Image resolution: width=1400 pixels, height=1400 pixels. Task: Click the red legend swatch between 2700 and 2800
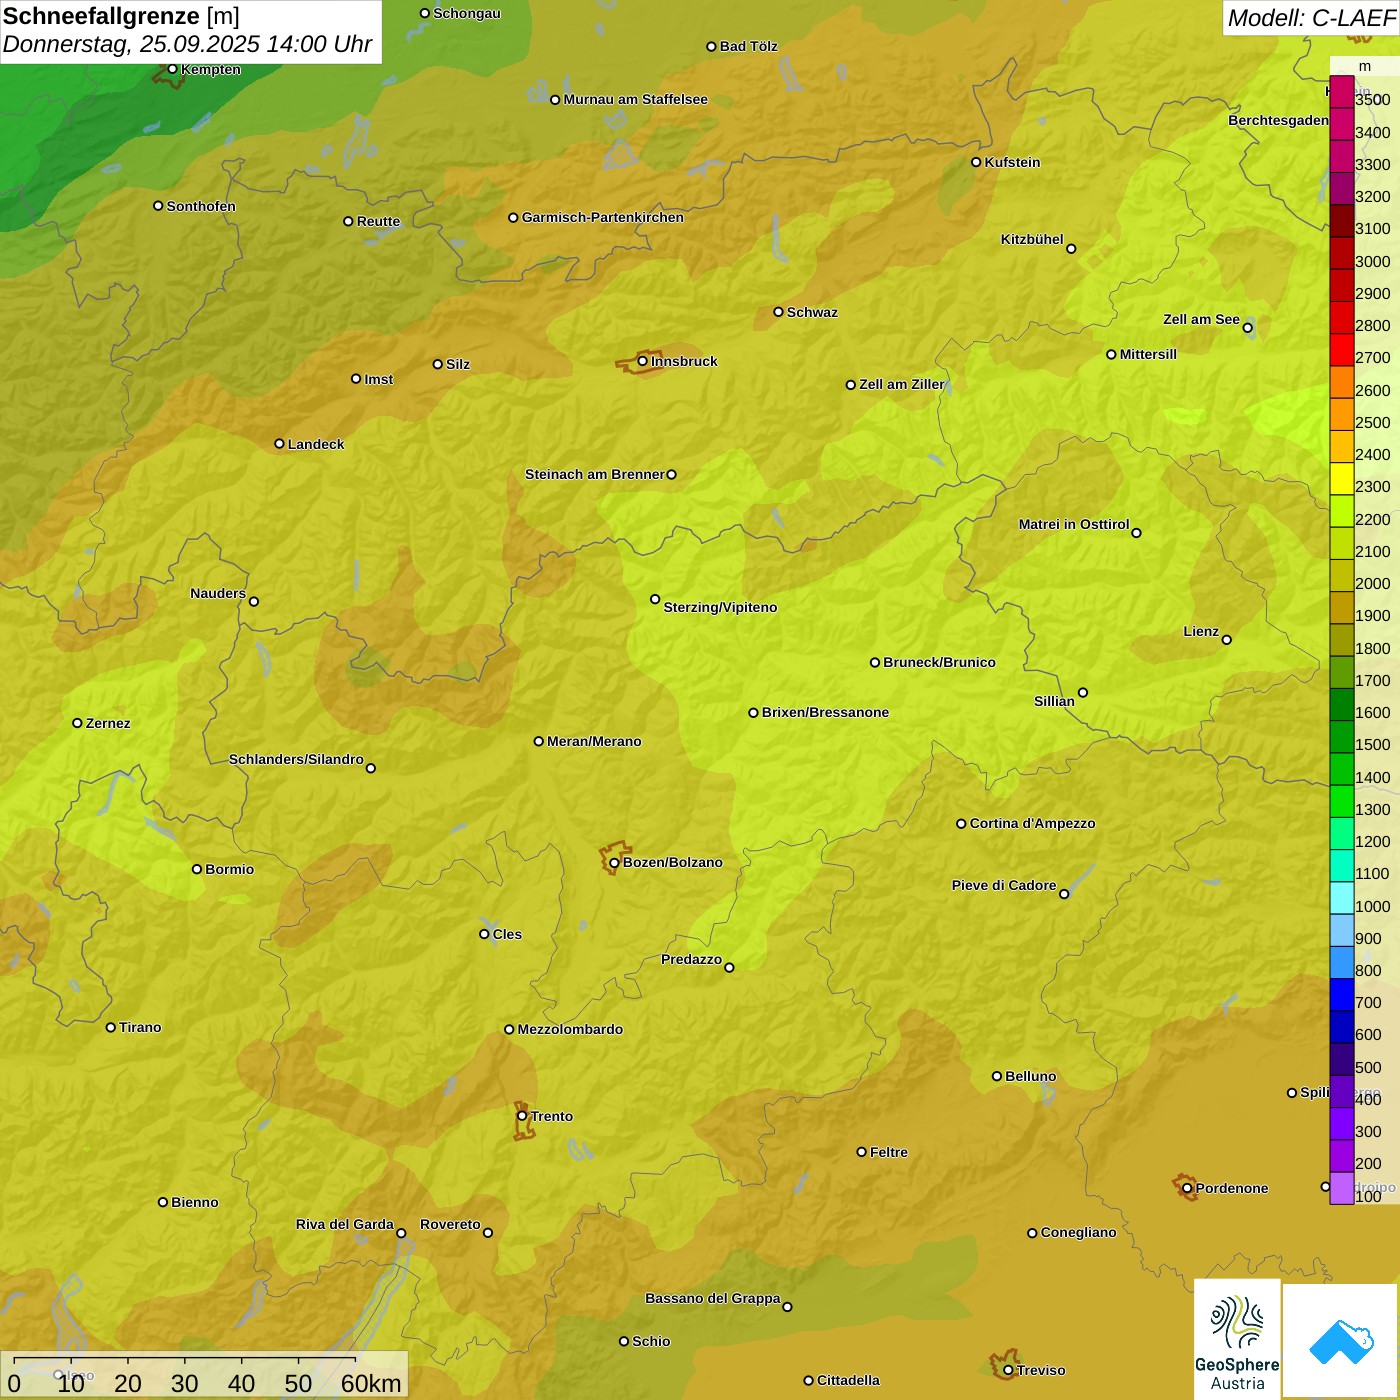(x=1342, y=349)
